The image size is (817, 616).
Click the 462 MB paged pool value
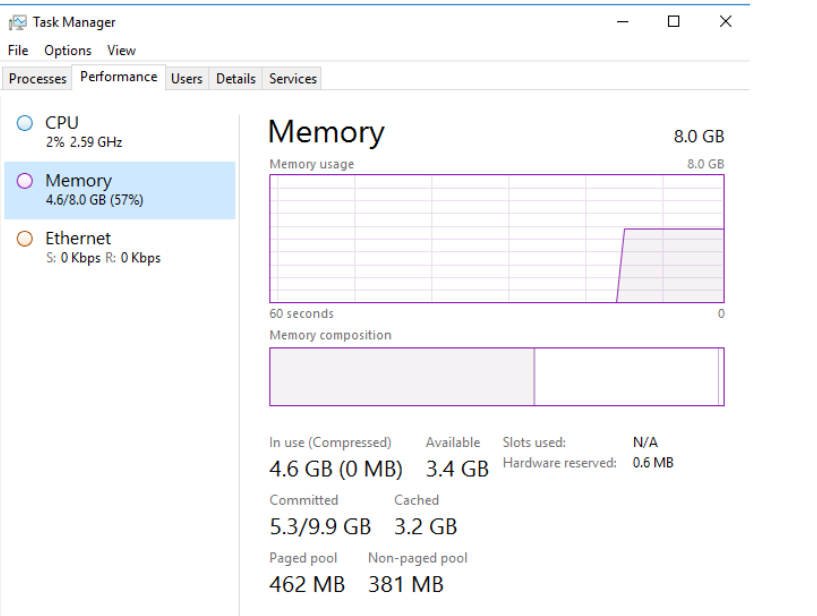pos(307,585)
